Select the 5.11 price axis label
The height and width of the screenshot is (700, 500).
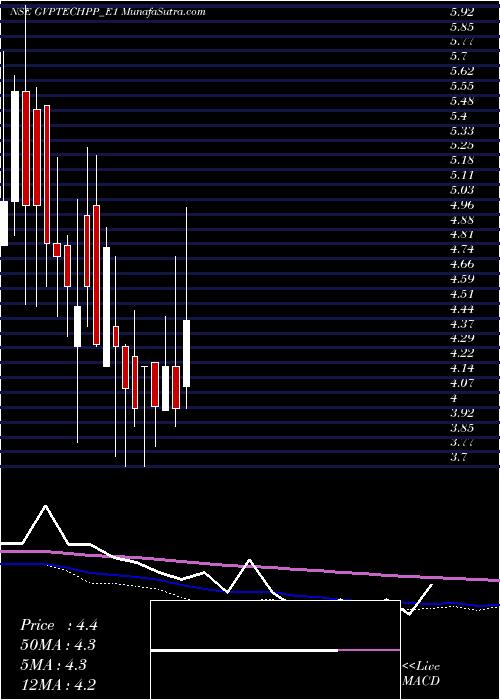462,175
